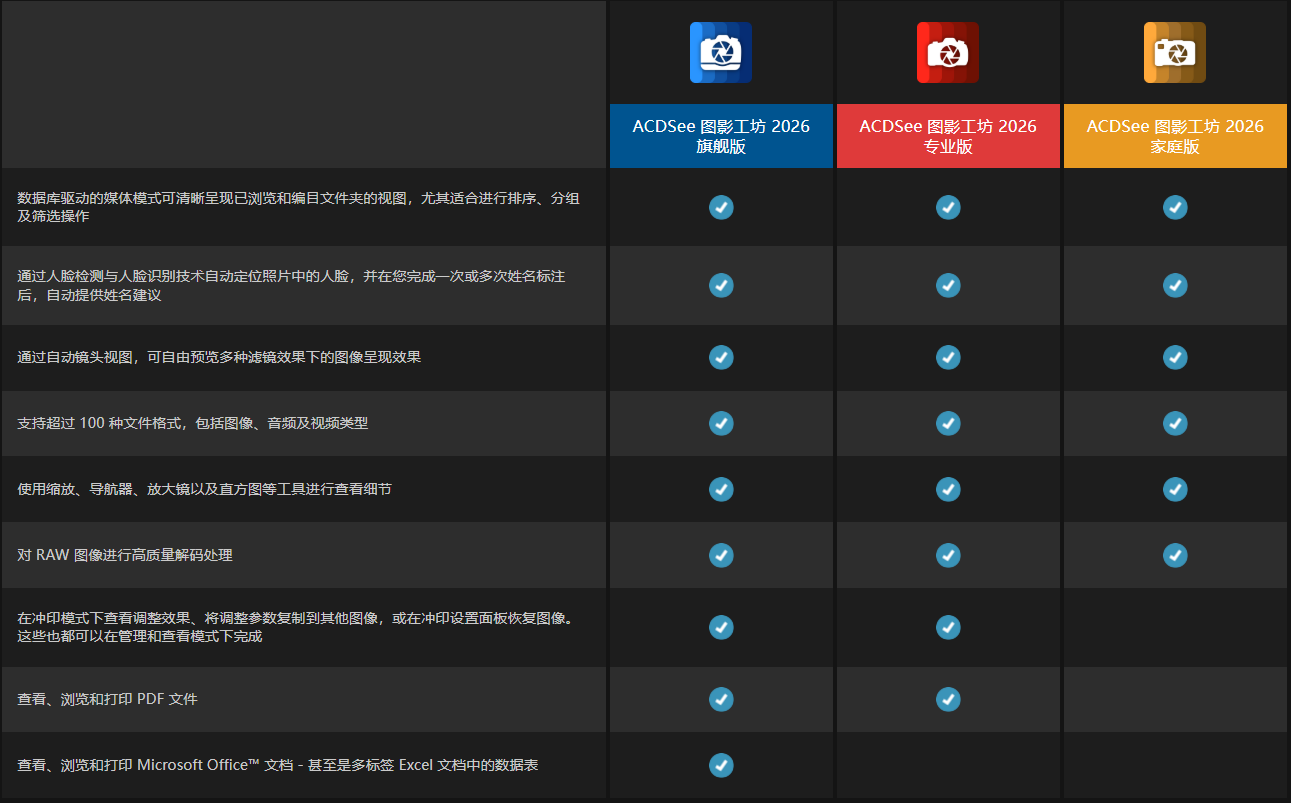1291x803 pixels.
Task: Click 专业版 checkmark for 冲印模式 row
Action: click(x=948, y=627)
